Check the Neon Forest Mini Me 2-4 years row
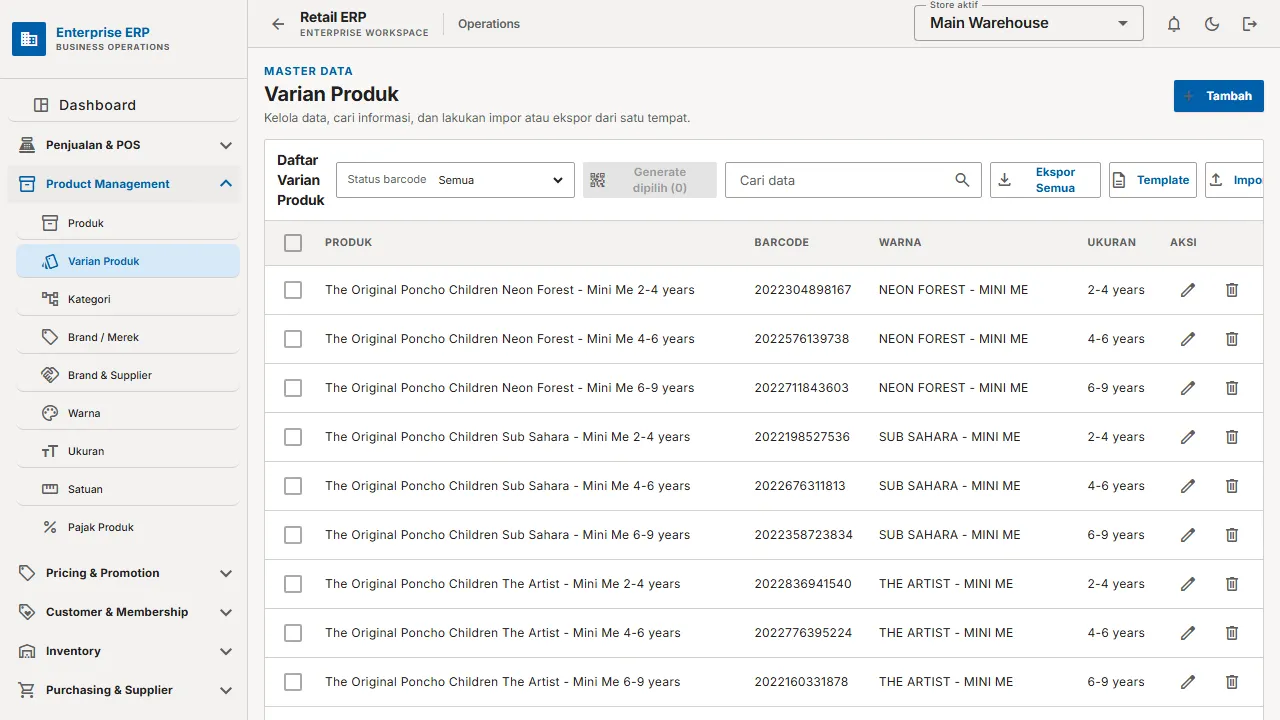The height and width of the screenshot is (720, 1280). [x=293, y=290]
